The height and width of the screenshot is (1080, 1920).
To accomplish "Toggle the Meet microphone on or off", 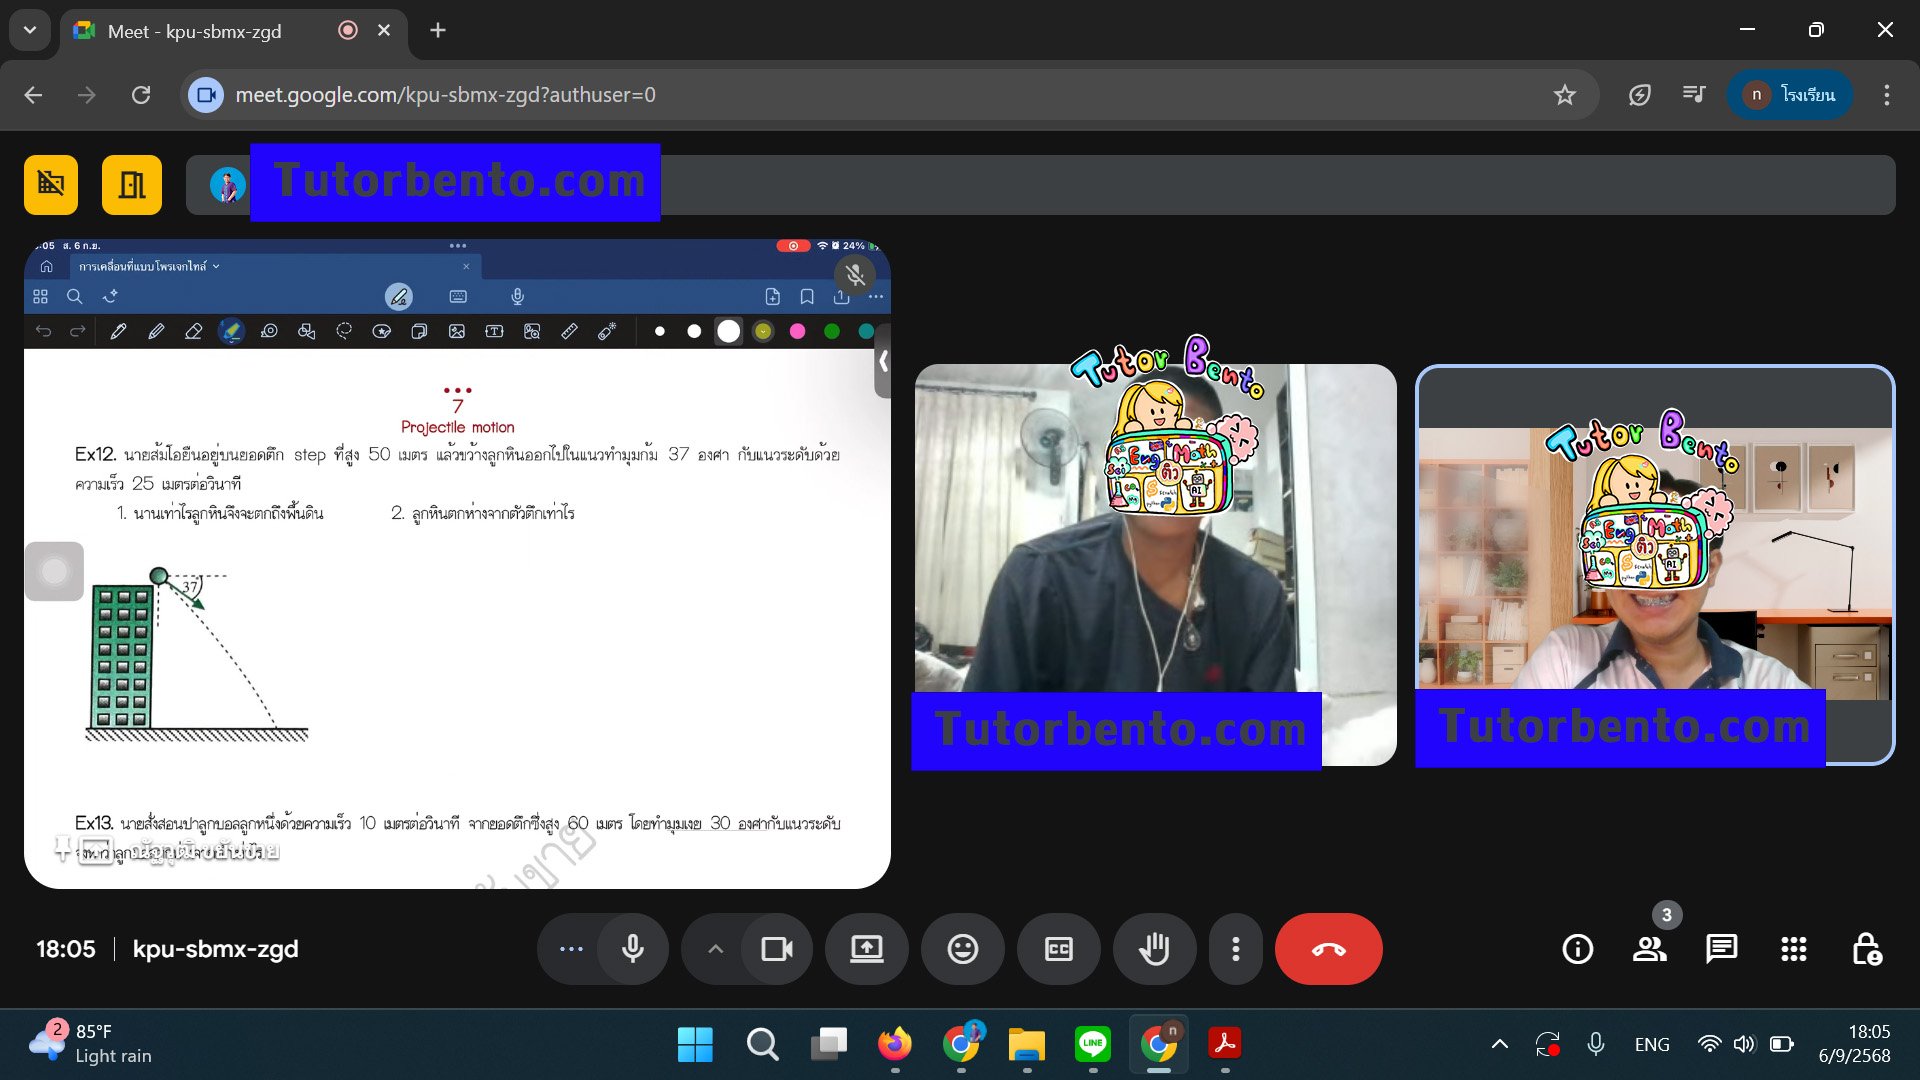I will click(633, 949).
